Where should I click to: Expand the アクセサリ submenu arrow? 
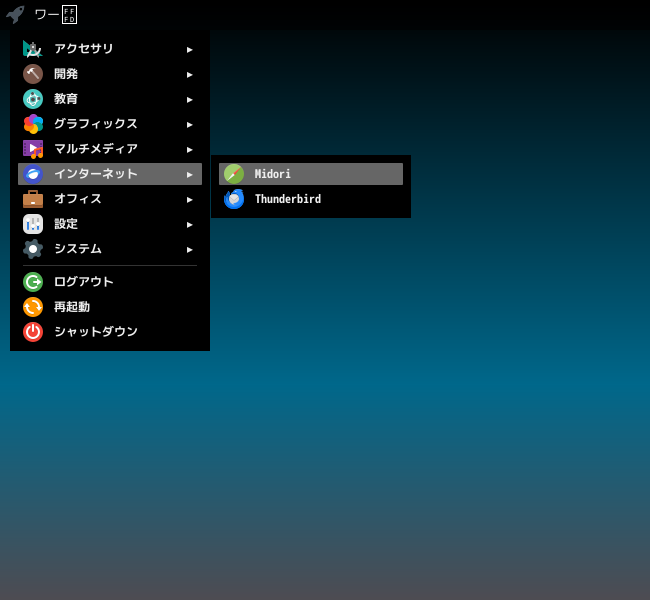click(x=189, y=50)
